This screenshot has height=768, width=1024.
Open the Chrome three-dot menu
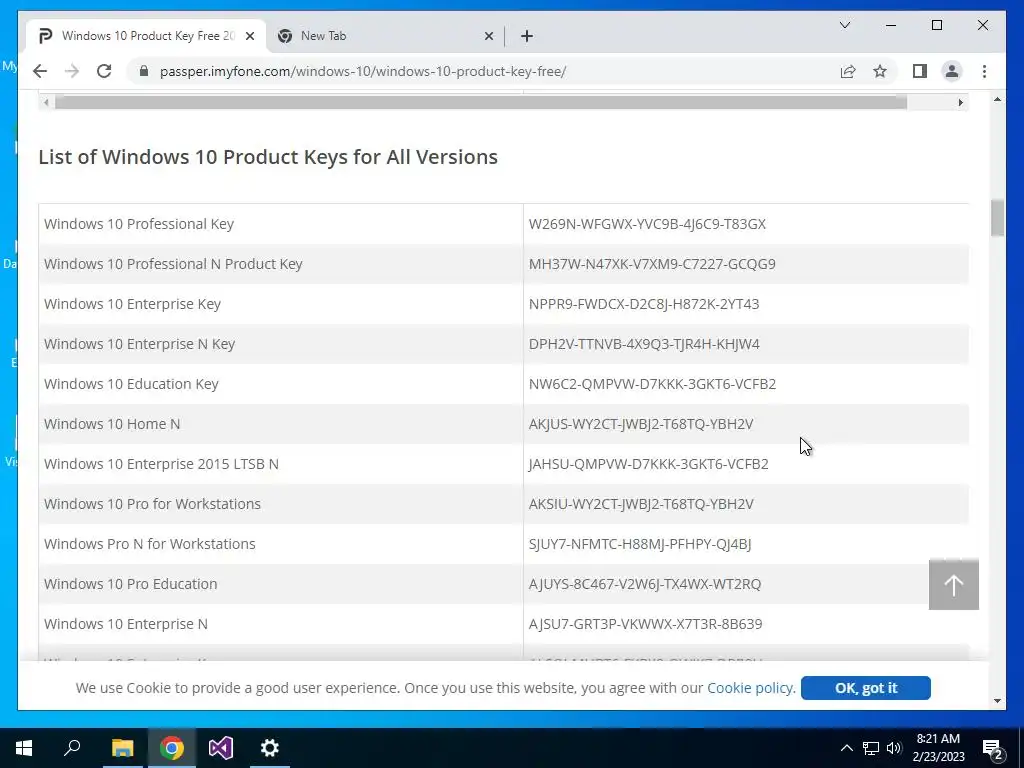tap(984, 71)
